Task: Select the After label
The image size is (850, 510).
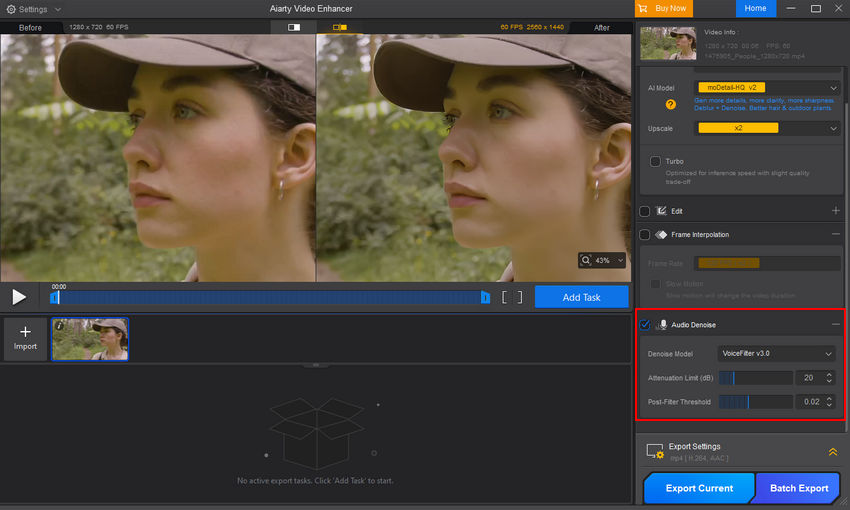Action: 602,28
